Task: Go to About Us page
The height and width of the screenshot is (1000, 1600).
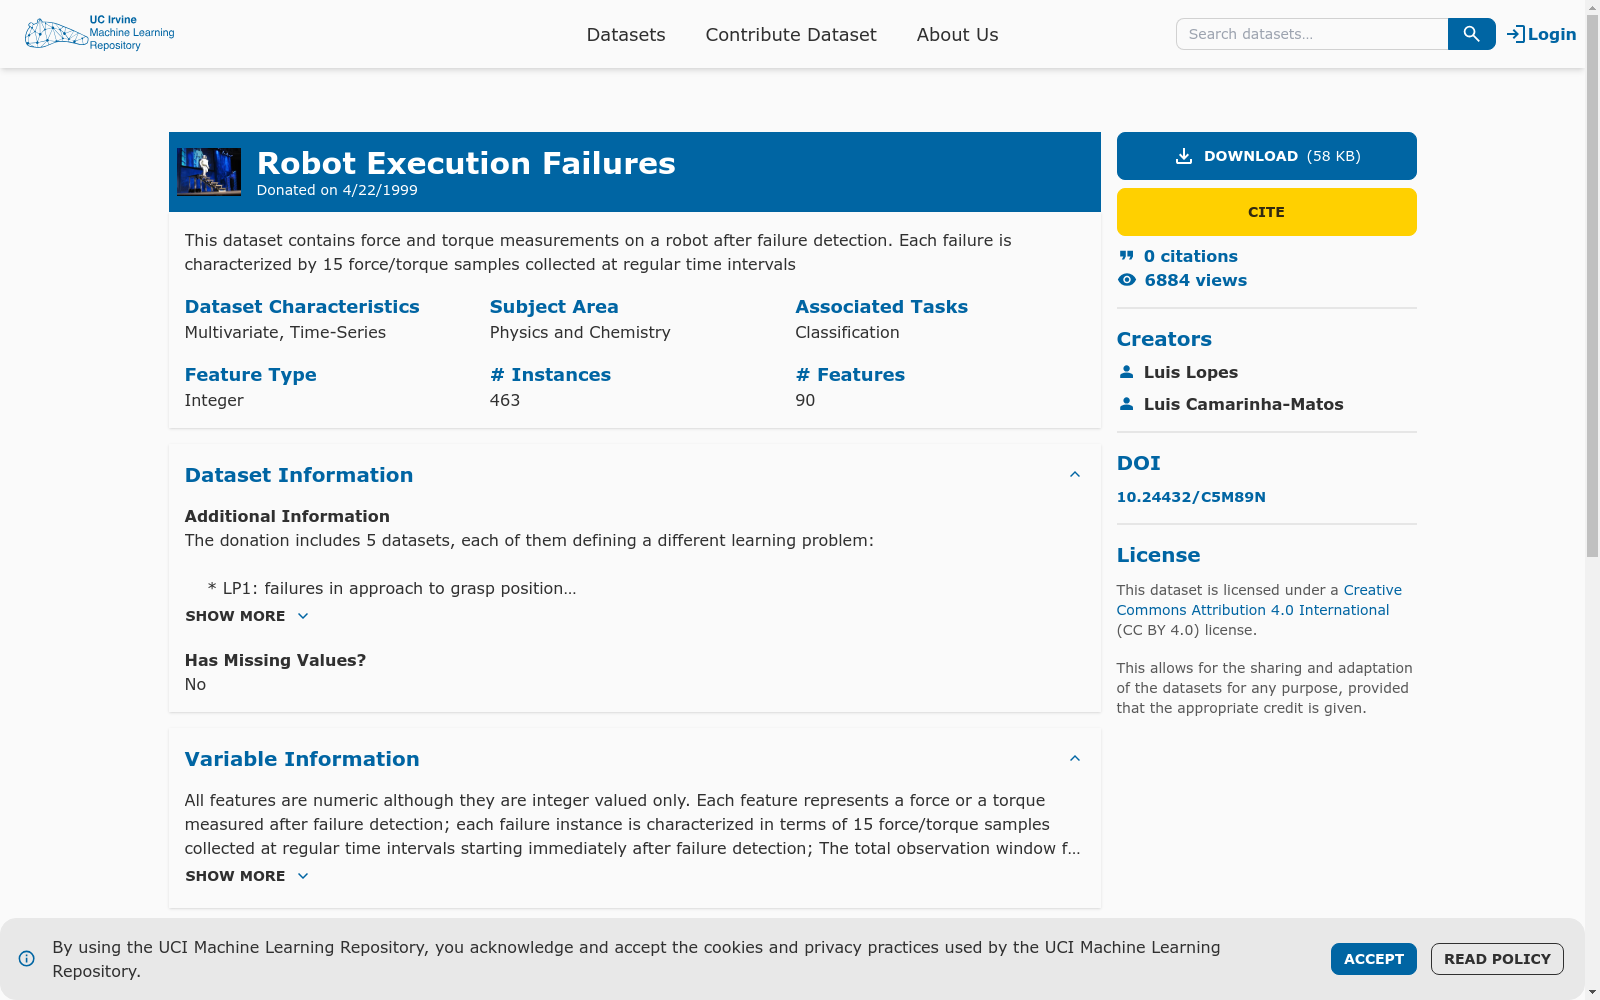Action: 958,34
